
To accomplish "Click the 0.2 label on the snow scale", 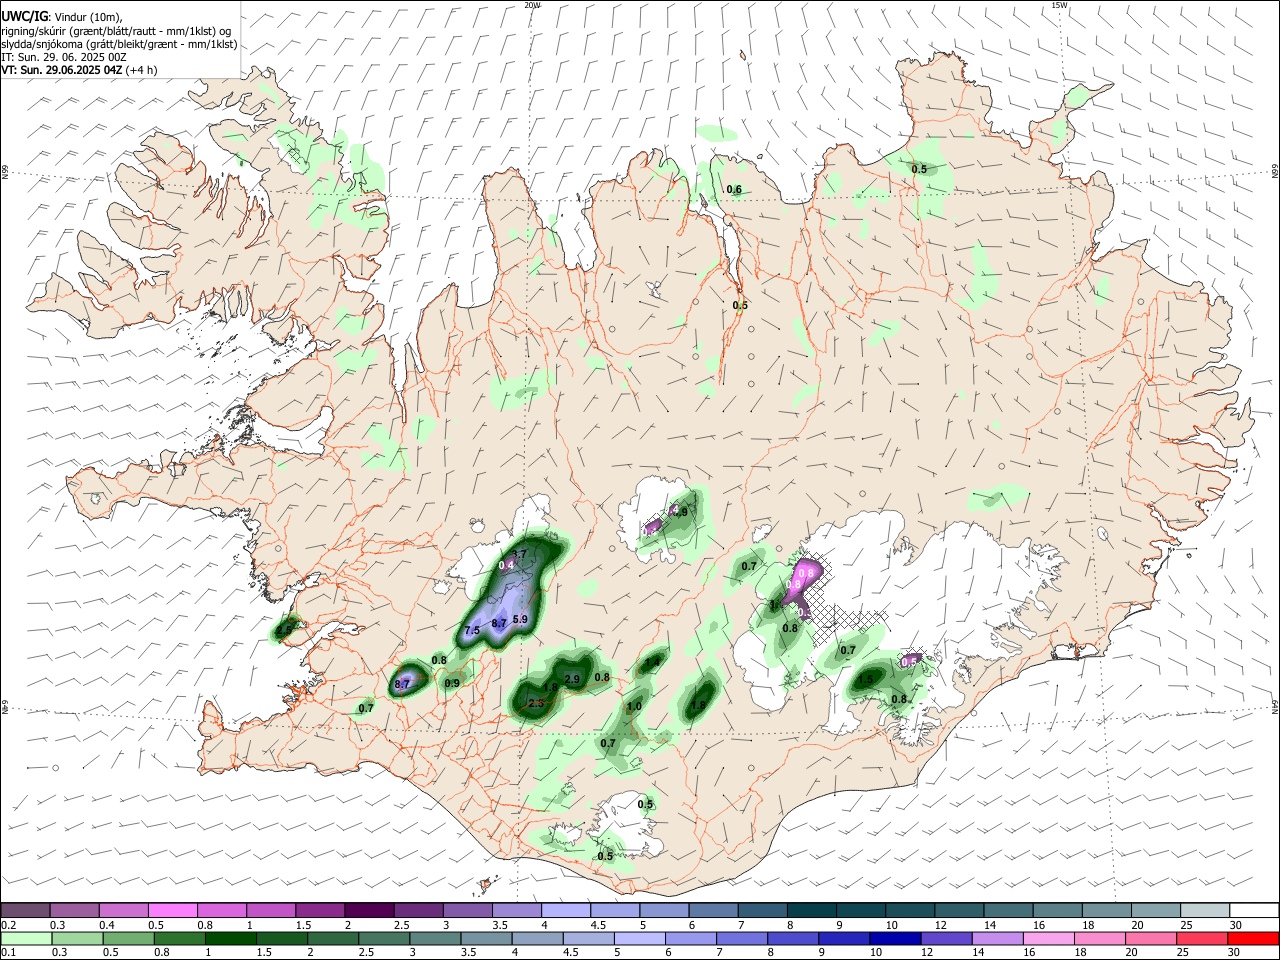I will 8,924.
